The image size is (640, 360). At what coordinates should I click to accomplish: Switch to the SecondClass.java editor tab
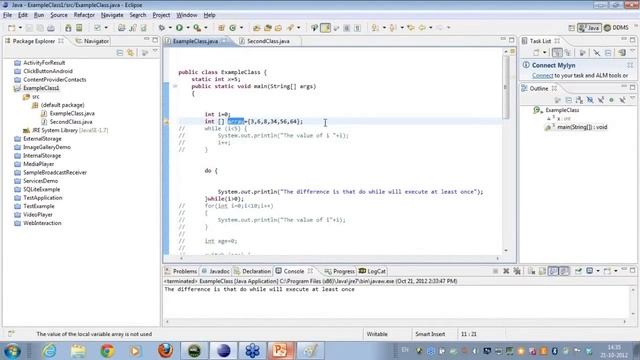(x=268, y=41)
